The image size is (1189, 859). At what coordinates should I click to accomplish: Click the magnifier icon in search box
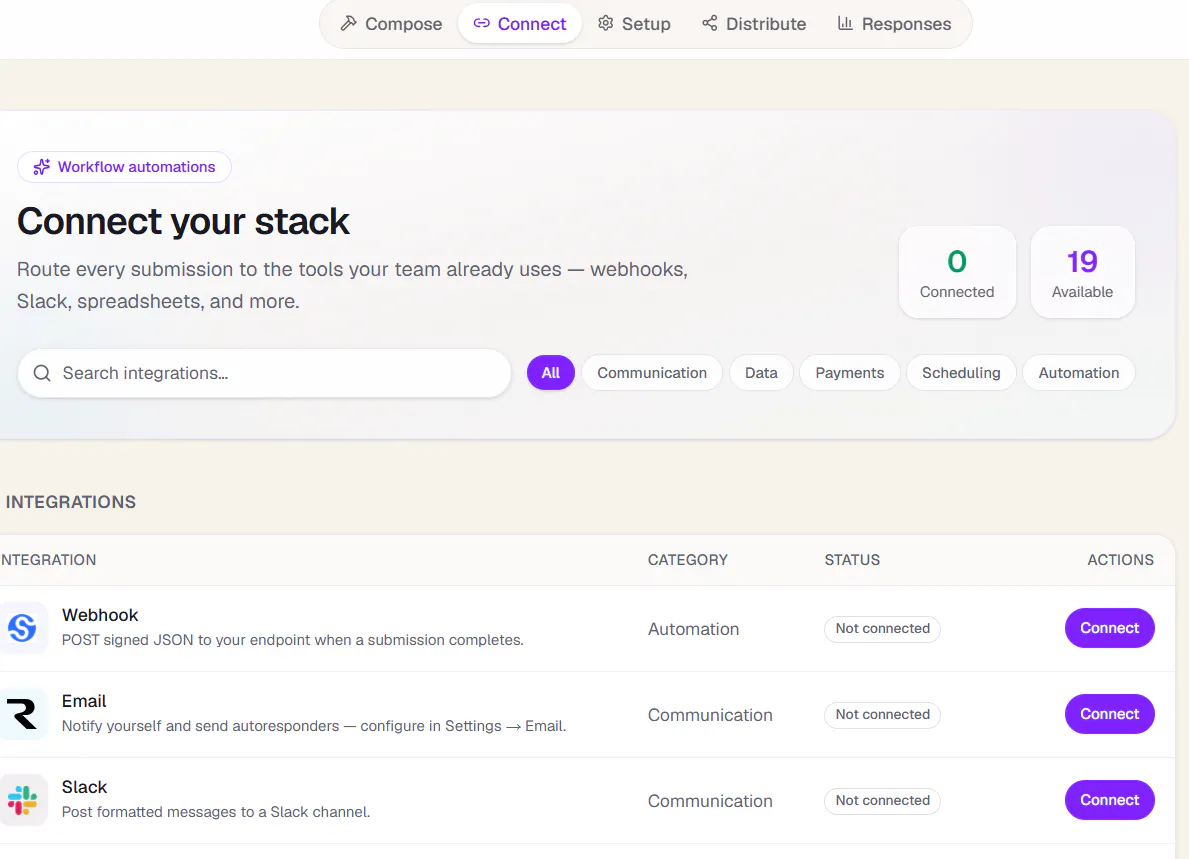(x=42, y=373)
